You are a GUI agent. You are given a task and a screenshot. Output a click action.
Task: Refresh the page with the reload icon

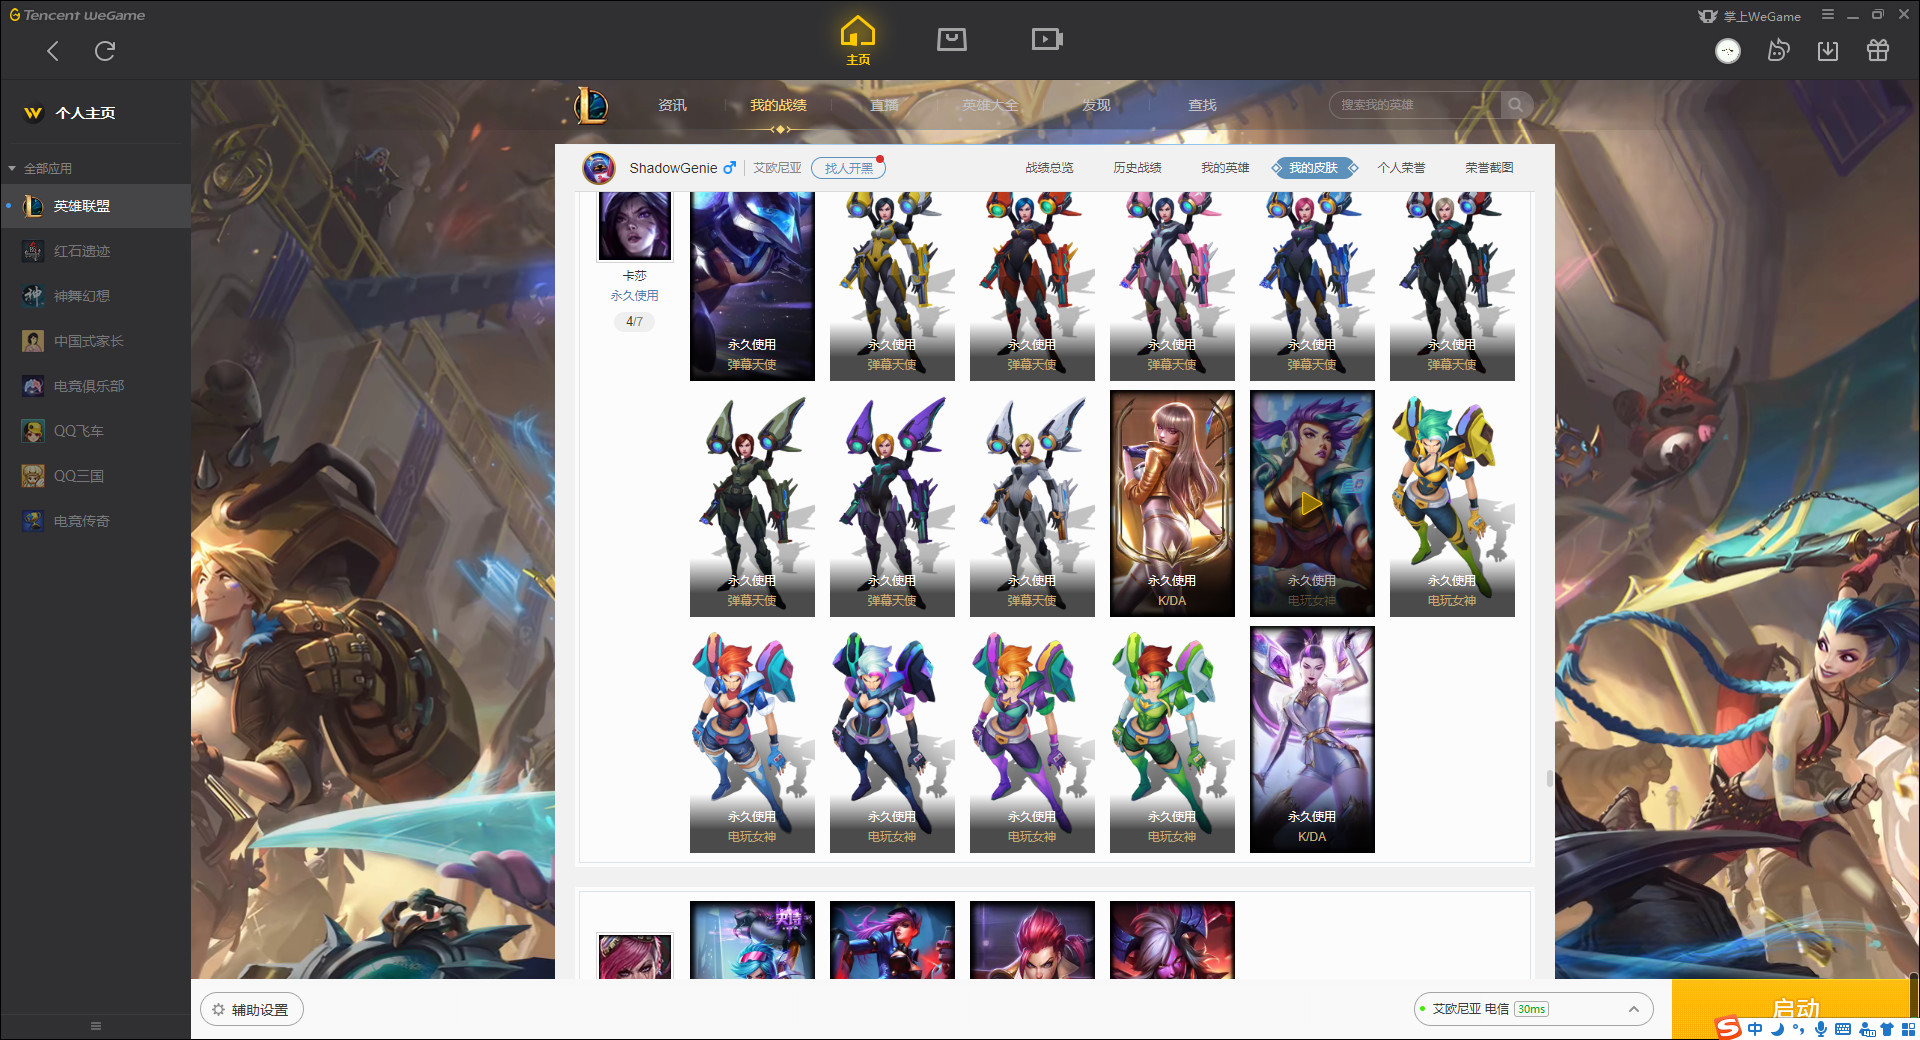(105, 51)
